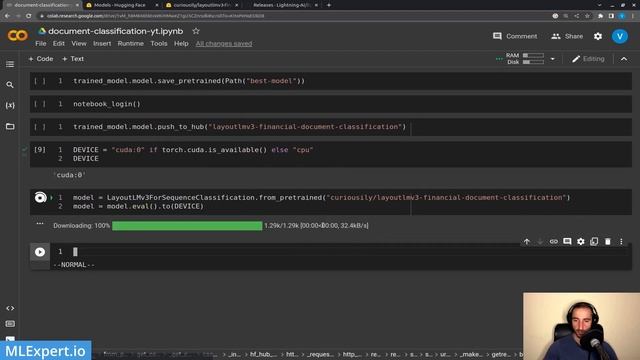Screen dimensions: 640x360
Task: Open the find and replace search icon
Action: (10, 85)
